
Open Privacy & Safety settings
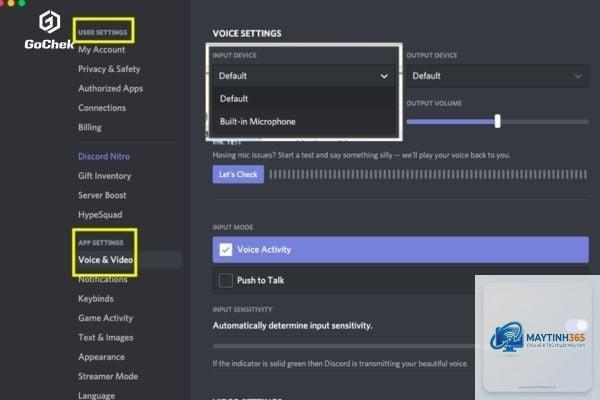pyautogui.click(x=109, y=69)
